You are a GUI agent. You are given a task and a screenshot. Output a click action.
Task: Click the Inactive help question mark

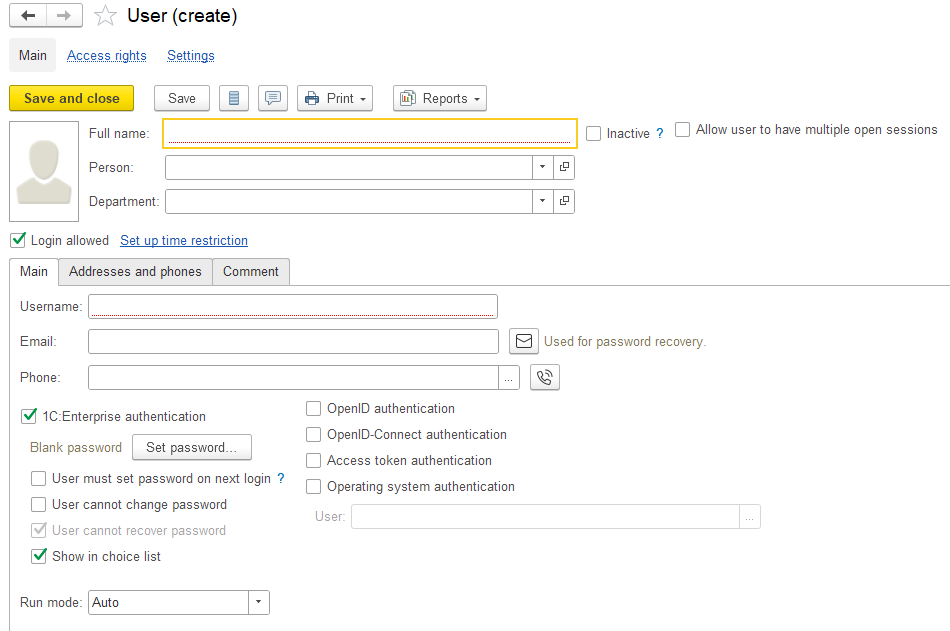[660, 133]
